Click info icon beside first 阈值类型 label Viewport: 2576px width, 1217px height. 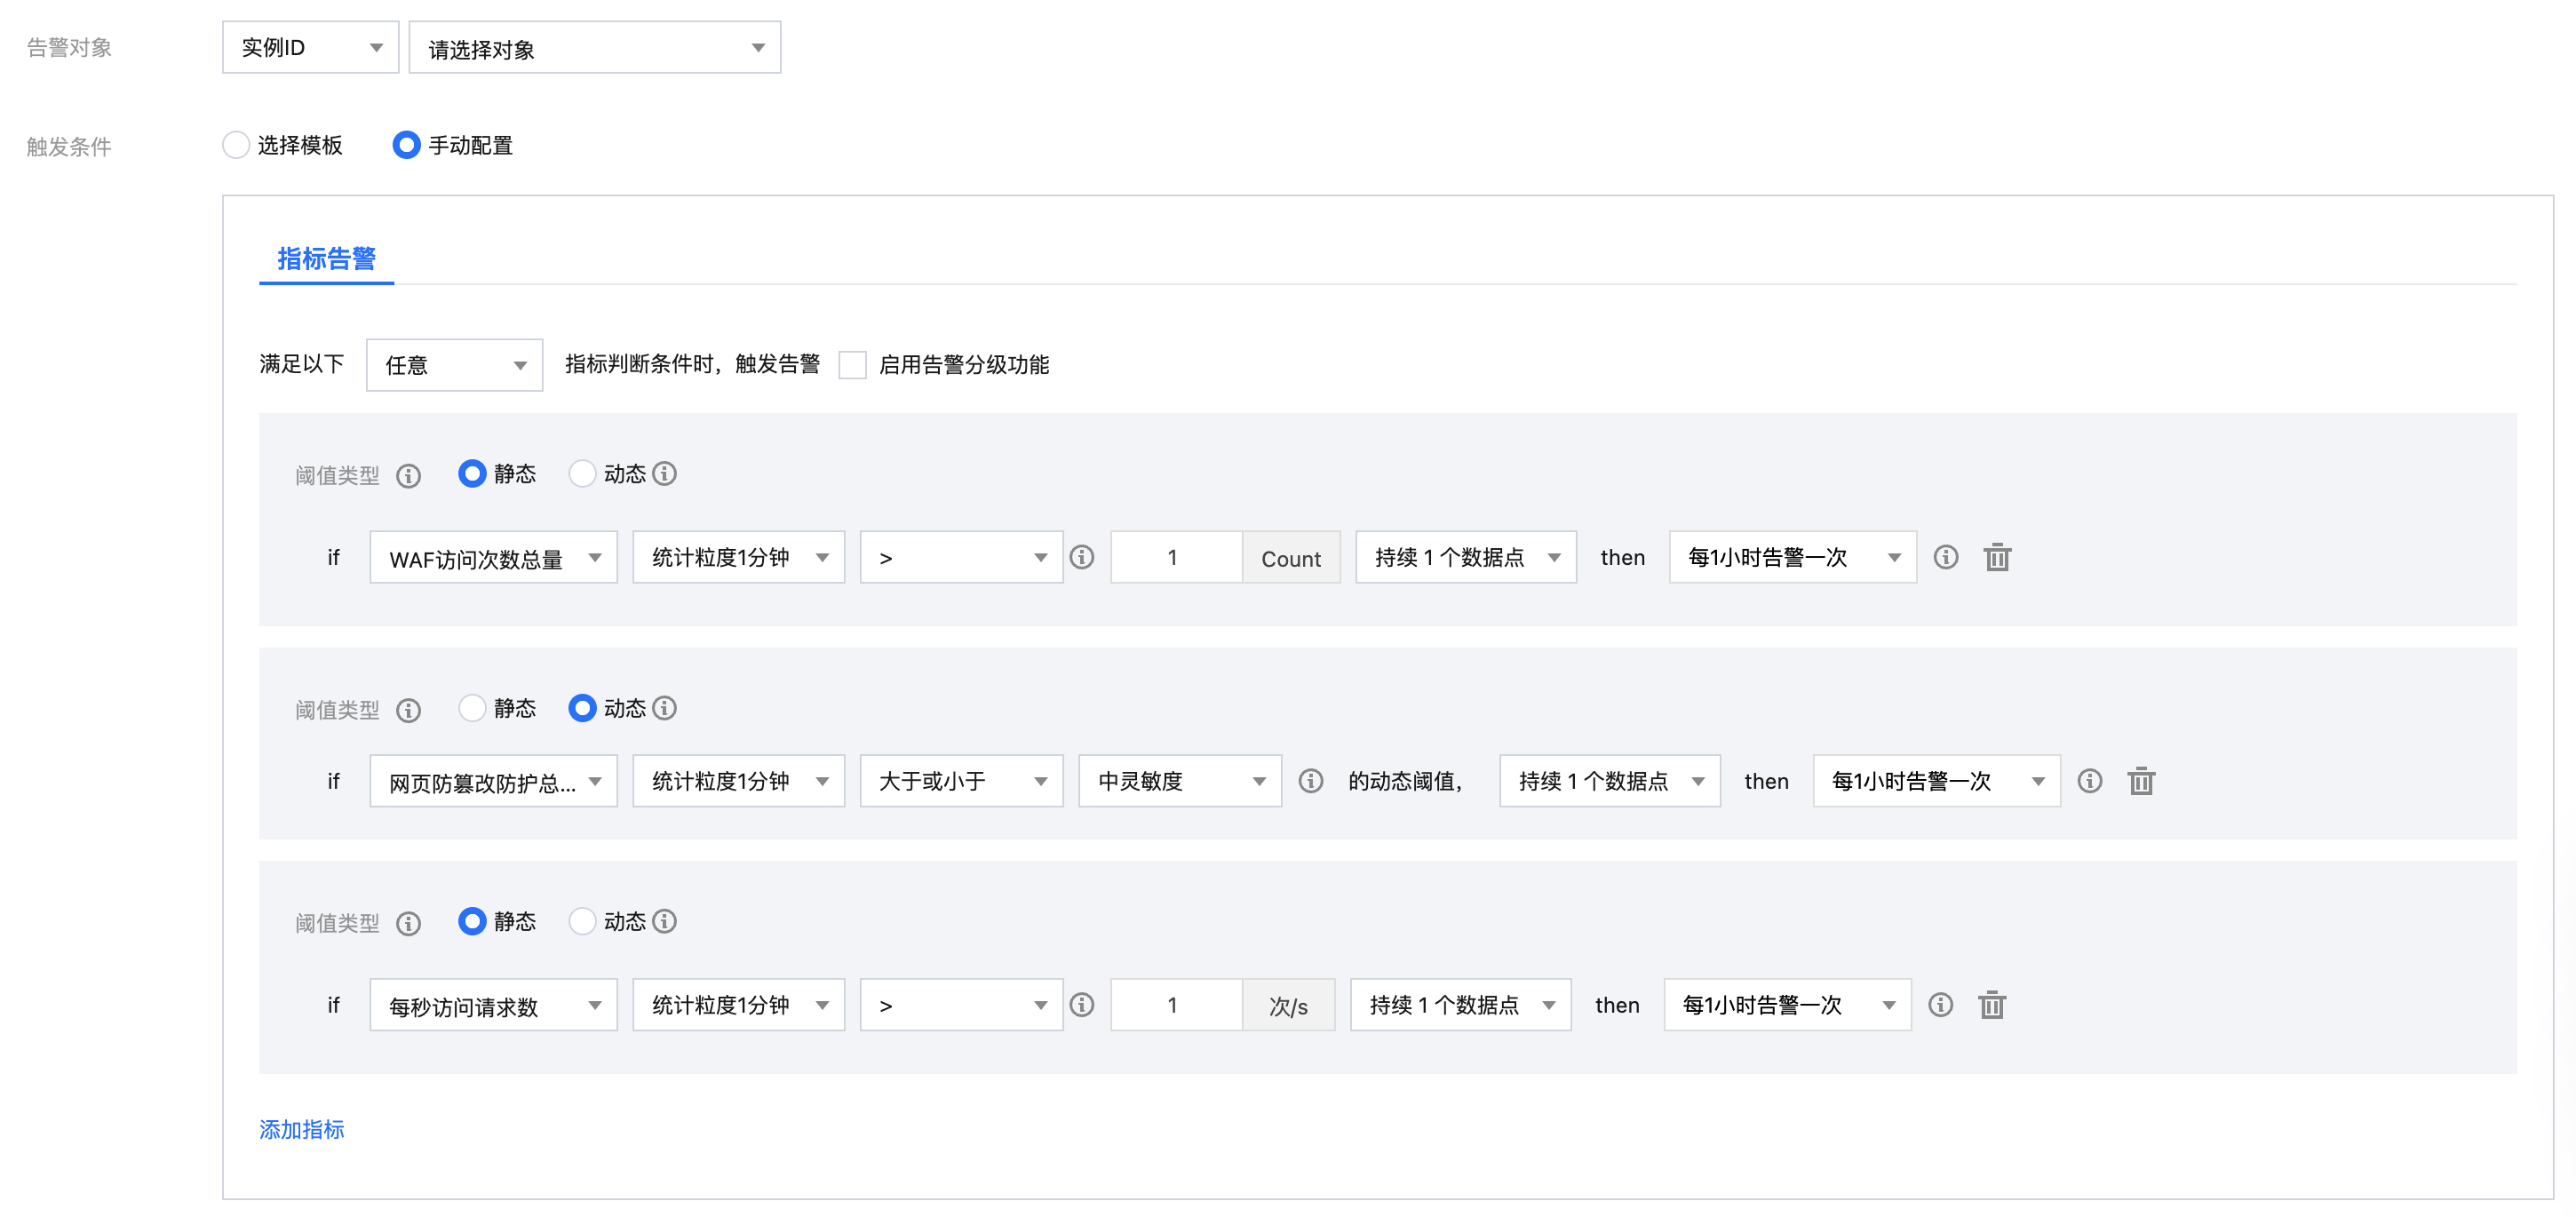click(408, 475)
